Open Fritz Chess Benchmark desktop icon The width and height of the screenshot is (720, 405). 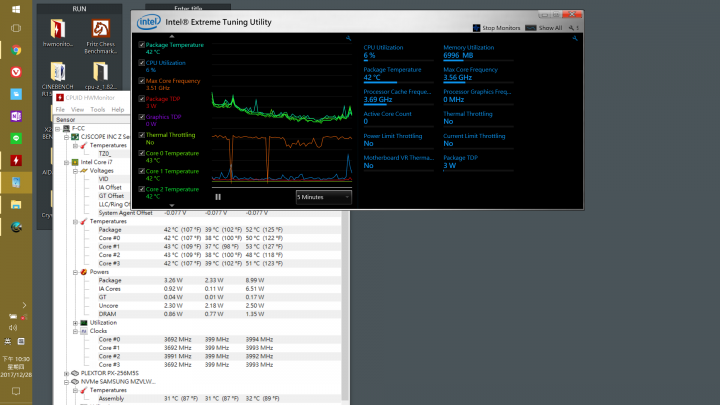(x=101, y=29)
